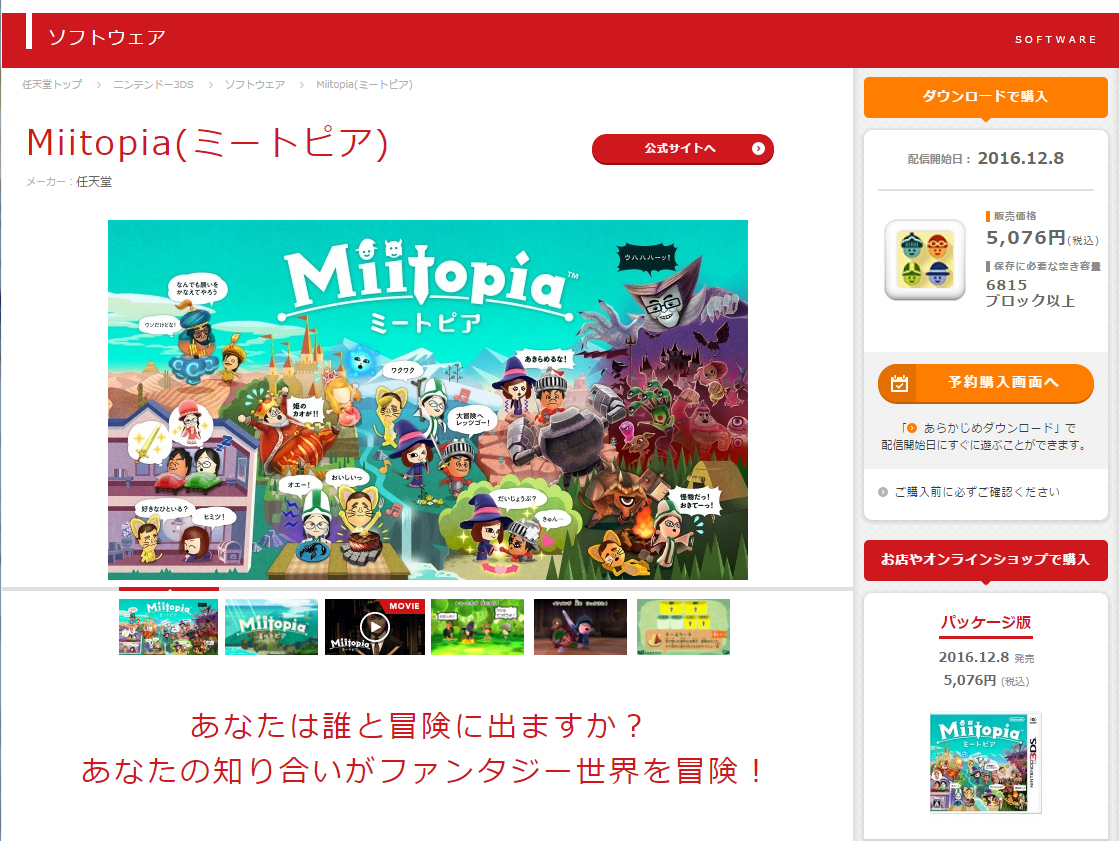
Task: Click the arrow icon on 公式サイトへ button
Action: pyautogui.click(x=758, y=149)
